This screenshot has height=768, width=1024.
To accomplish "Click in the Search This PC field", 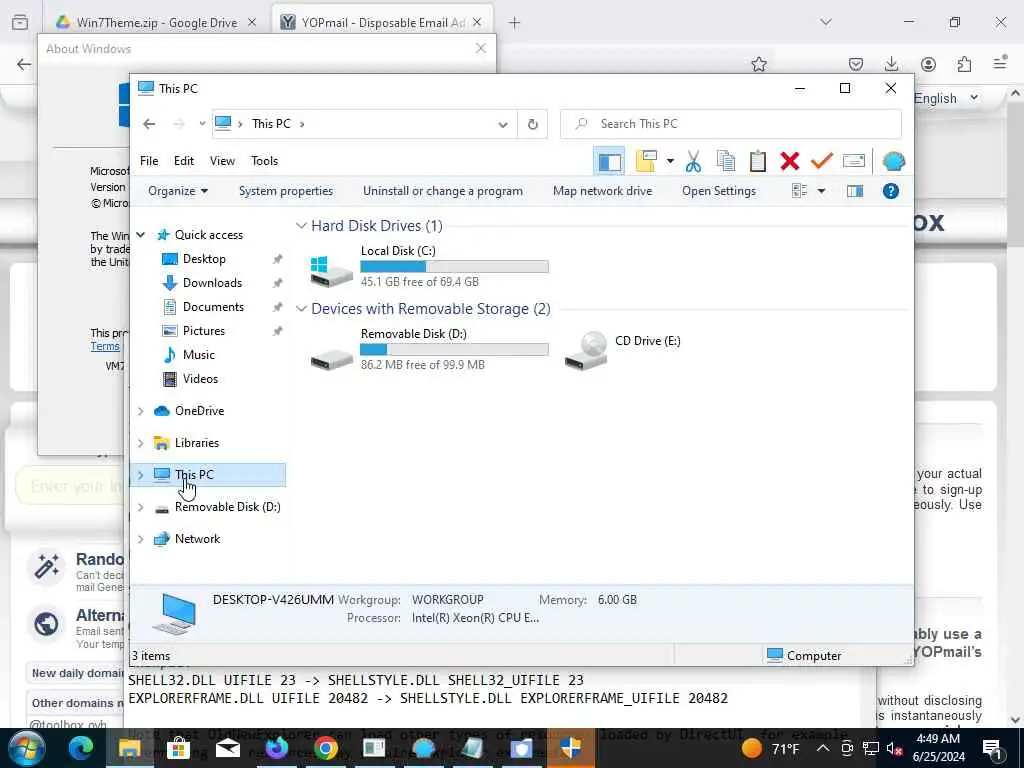I will [731, 124].
